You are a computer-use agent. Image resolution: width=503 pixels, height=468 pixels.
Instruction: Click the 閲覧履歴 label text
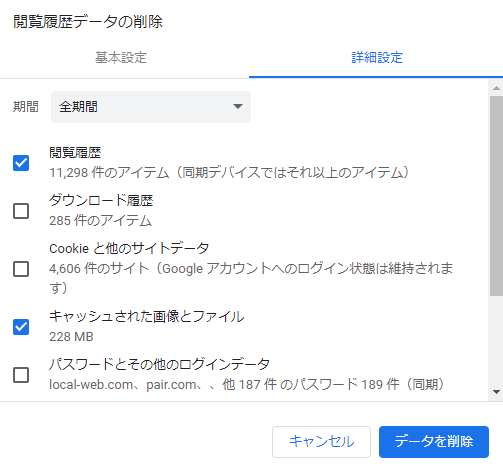click(75, 153)
